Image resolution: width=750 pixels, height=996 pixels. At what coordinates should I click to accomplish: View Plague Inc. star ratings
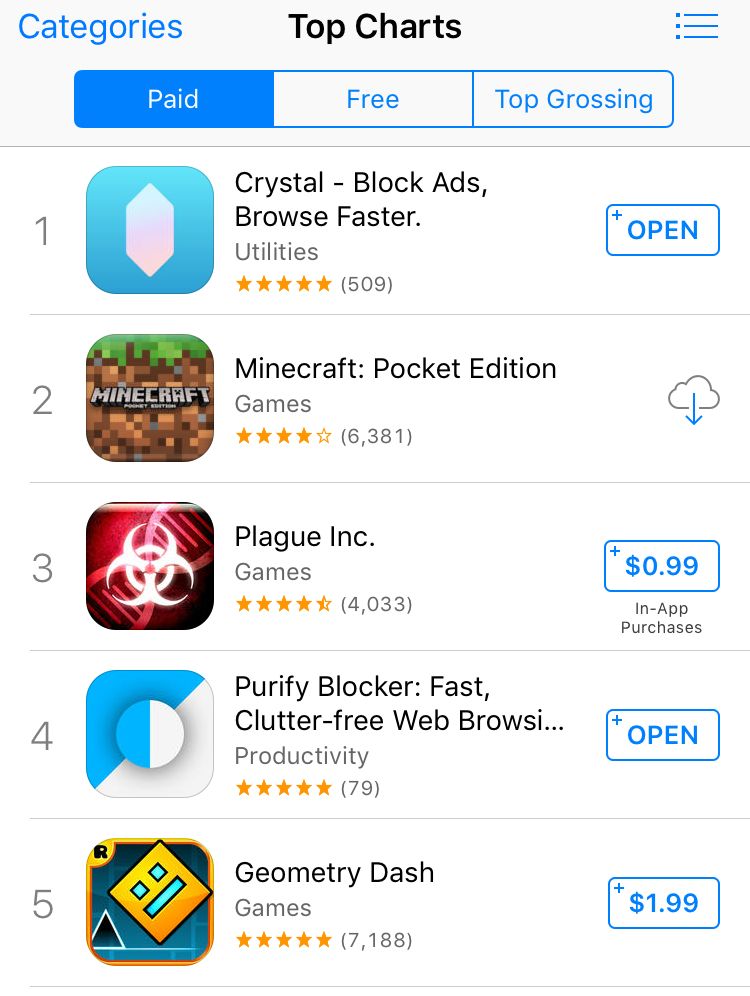tap(284, 604)
